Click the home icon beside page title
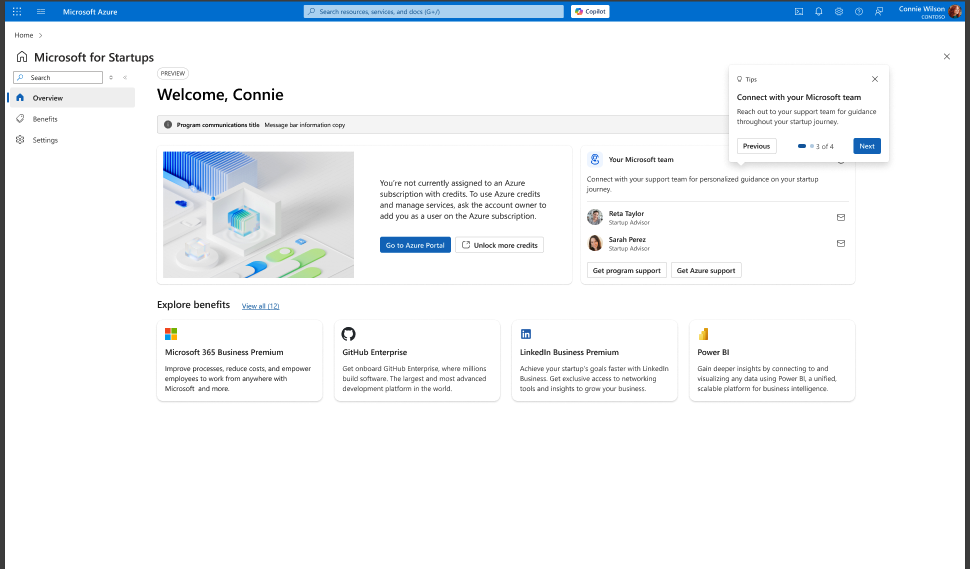This screenshot has width=970, height=569. [22, 57]
